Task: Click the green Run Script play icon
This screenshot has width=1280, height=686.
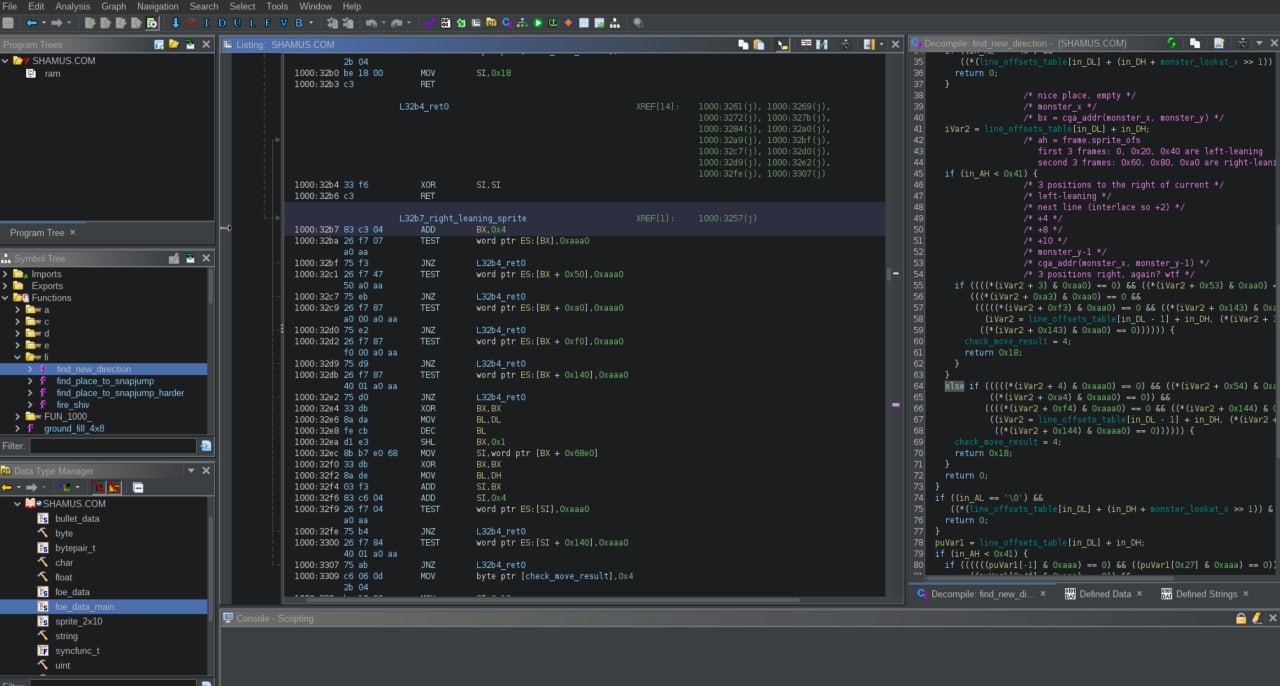Action: pyautogui.click(x=538, y=23)
